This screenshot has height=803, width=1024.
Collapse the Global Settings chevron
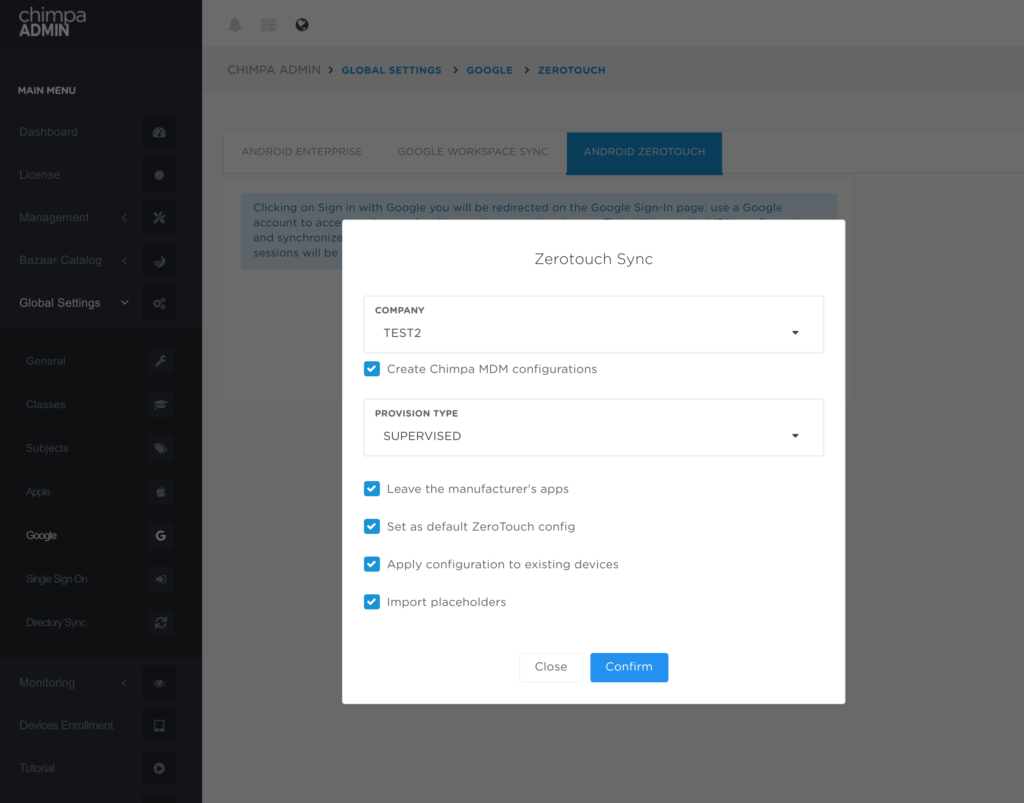click(125, 303)
